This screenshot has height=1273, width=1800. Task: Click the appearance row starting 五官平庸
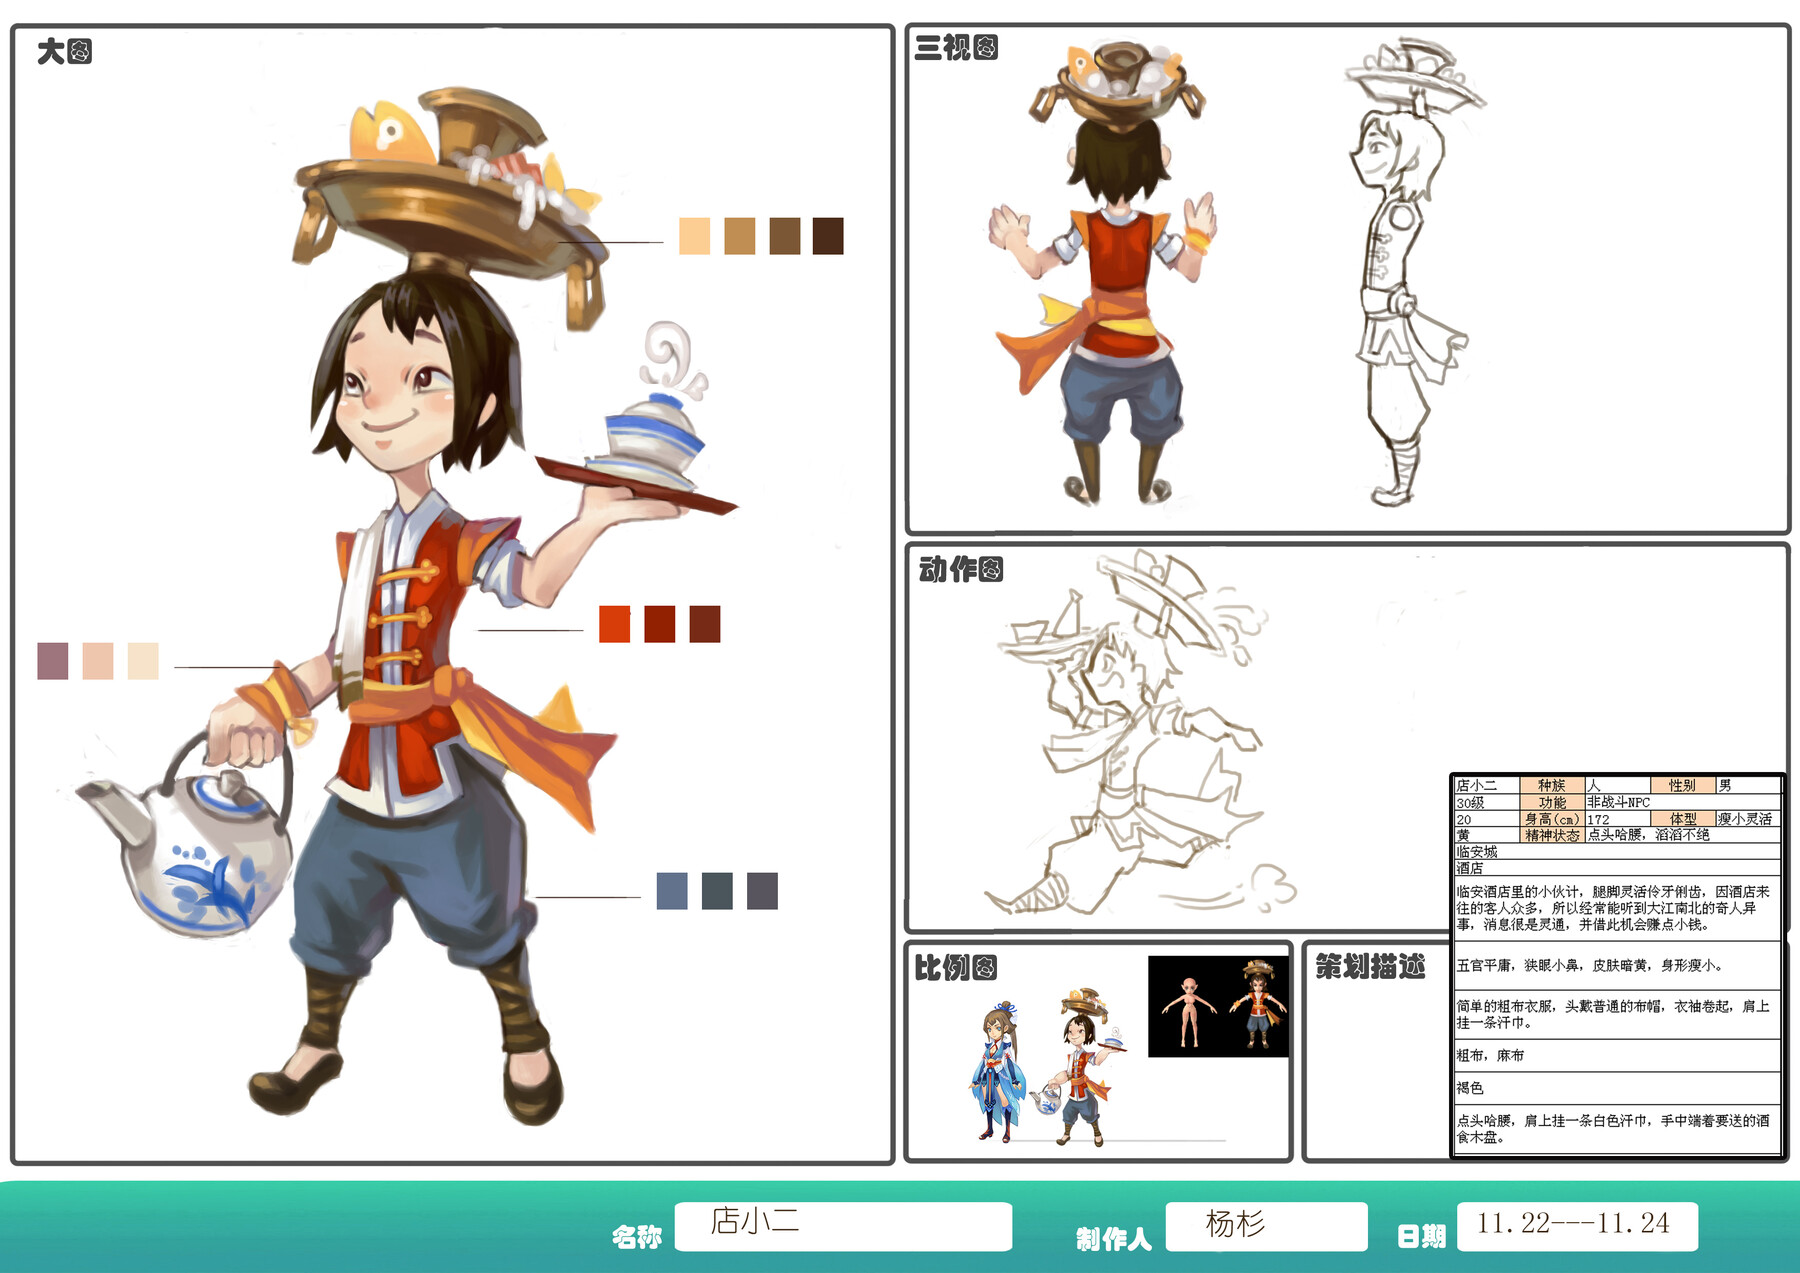[x=1617, y=965]
